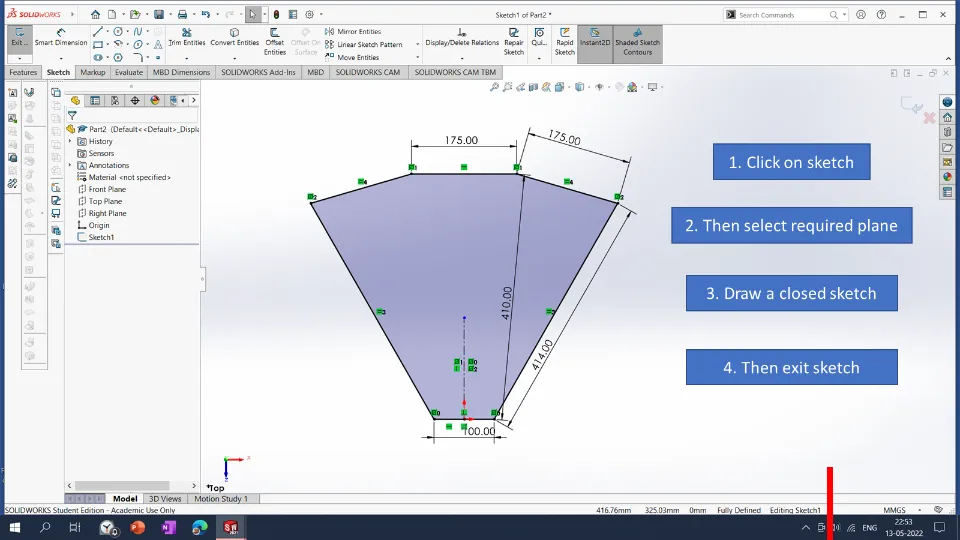
Task: Click the Open file folder icon
Action: tap(135, 15)
